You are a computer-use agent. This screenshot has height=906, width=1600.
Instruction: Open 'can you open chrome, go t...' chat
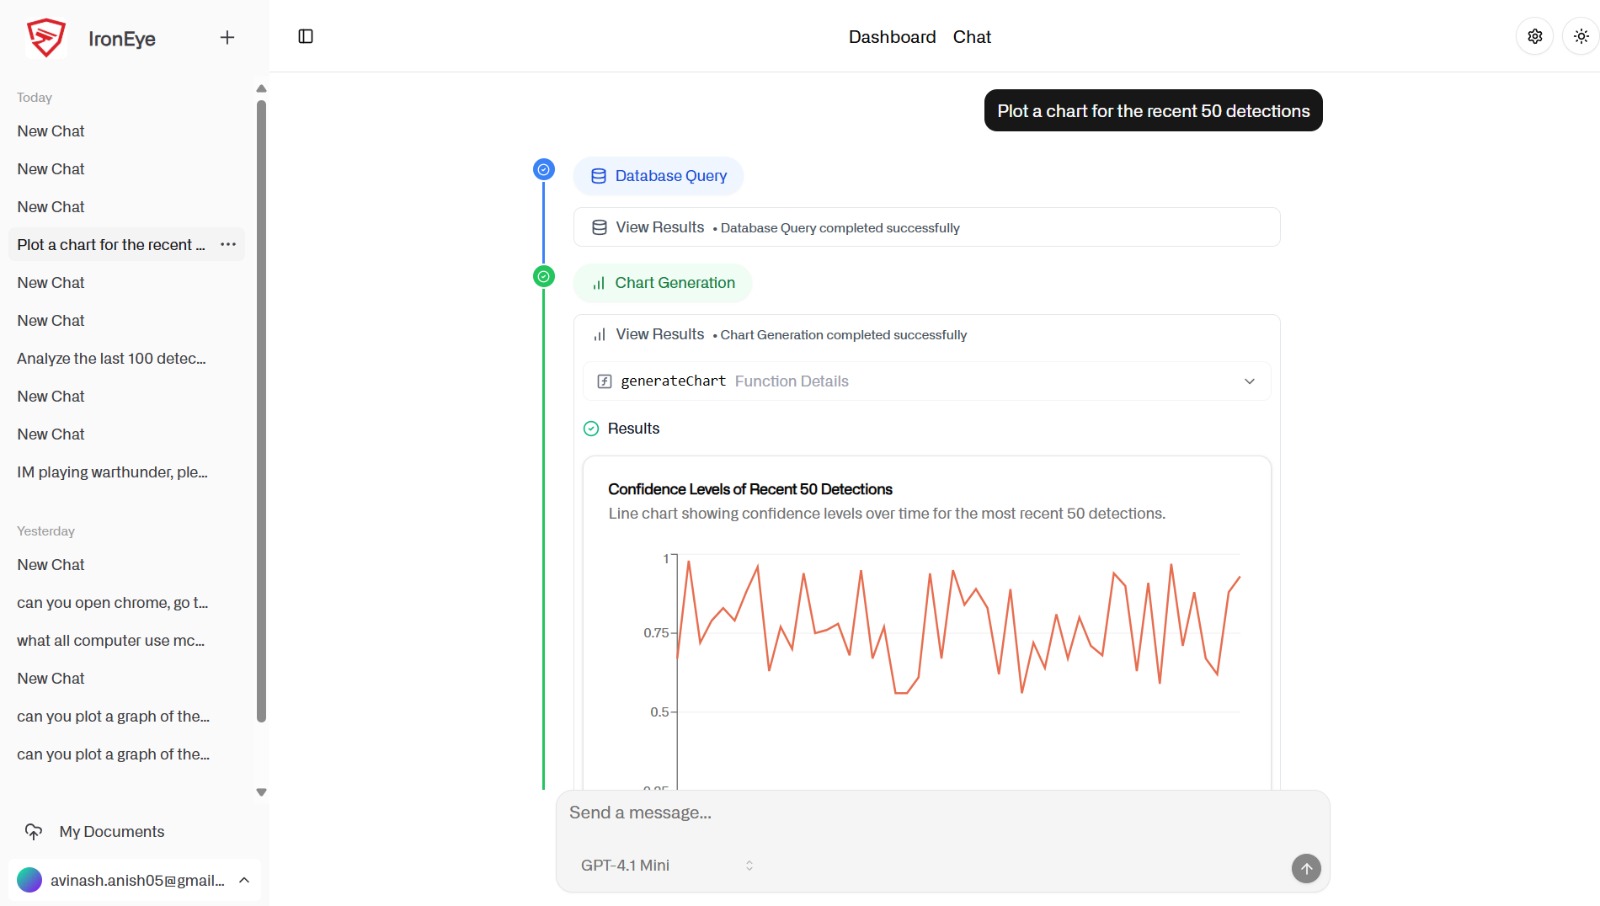pos(112,602)
